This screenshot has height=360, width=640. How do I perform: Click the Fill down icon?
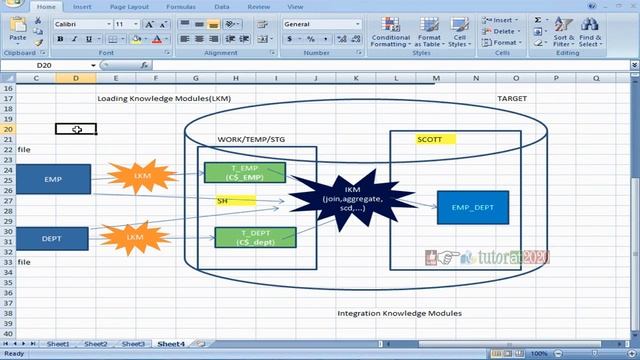click(538, 31)
